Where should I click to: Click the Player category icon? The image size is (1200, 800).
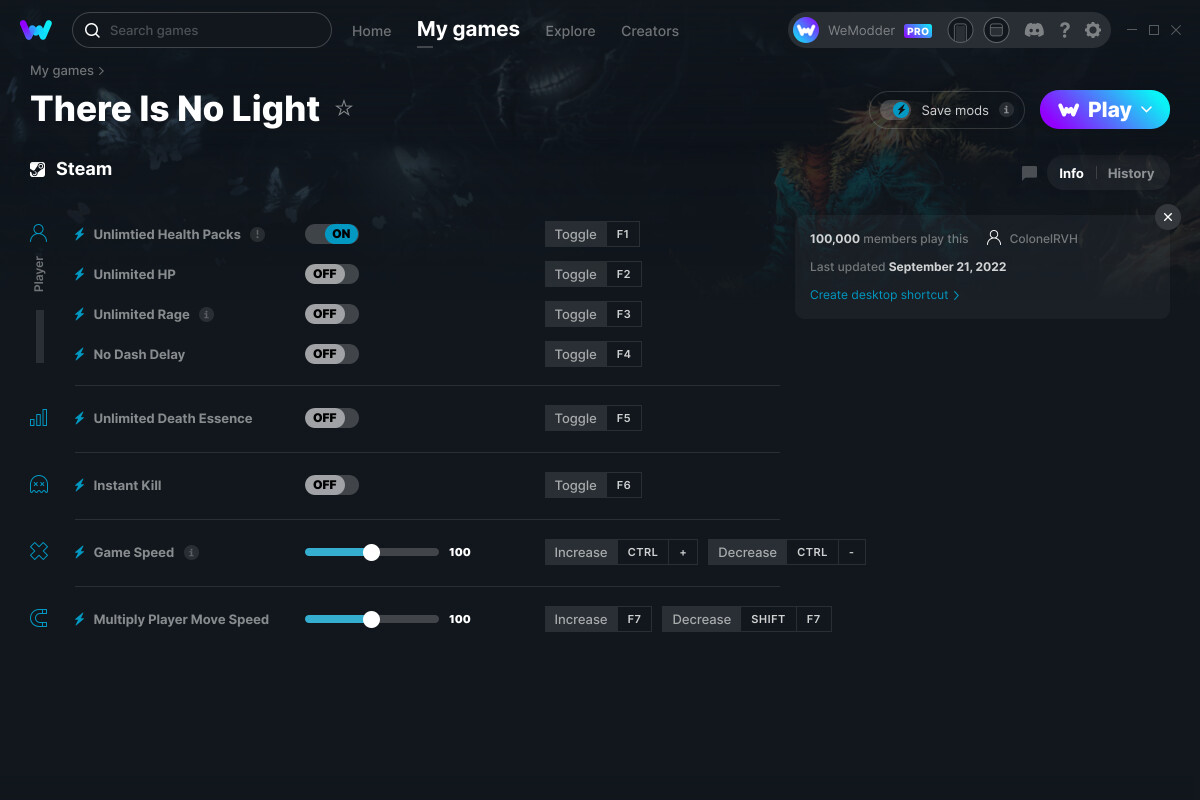39,234
